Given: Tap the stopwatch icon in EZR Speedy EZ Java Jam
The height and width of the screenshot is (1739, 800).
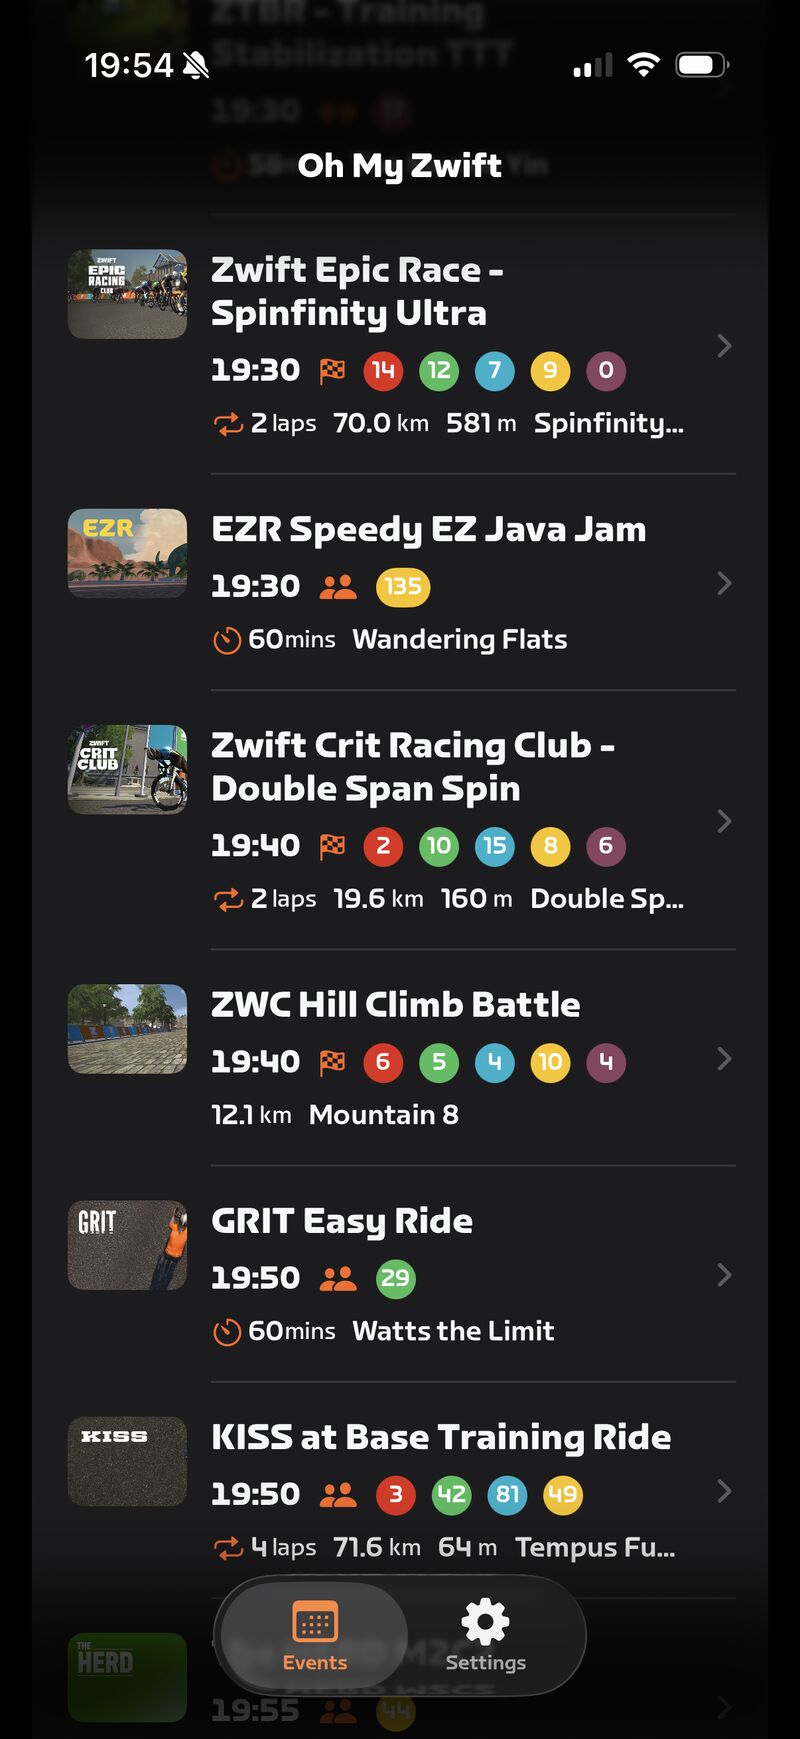Looking at the screenshot, I should pos(227,640).
